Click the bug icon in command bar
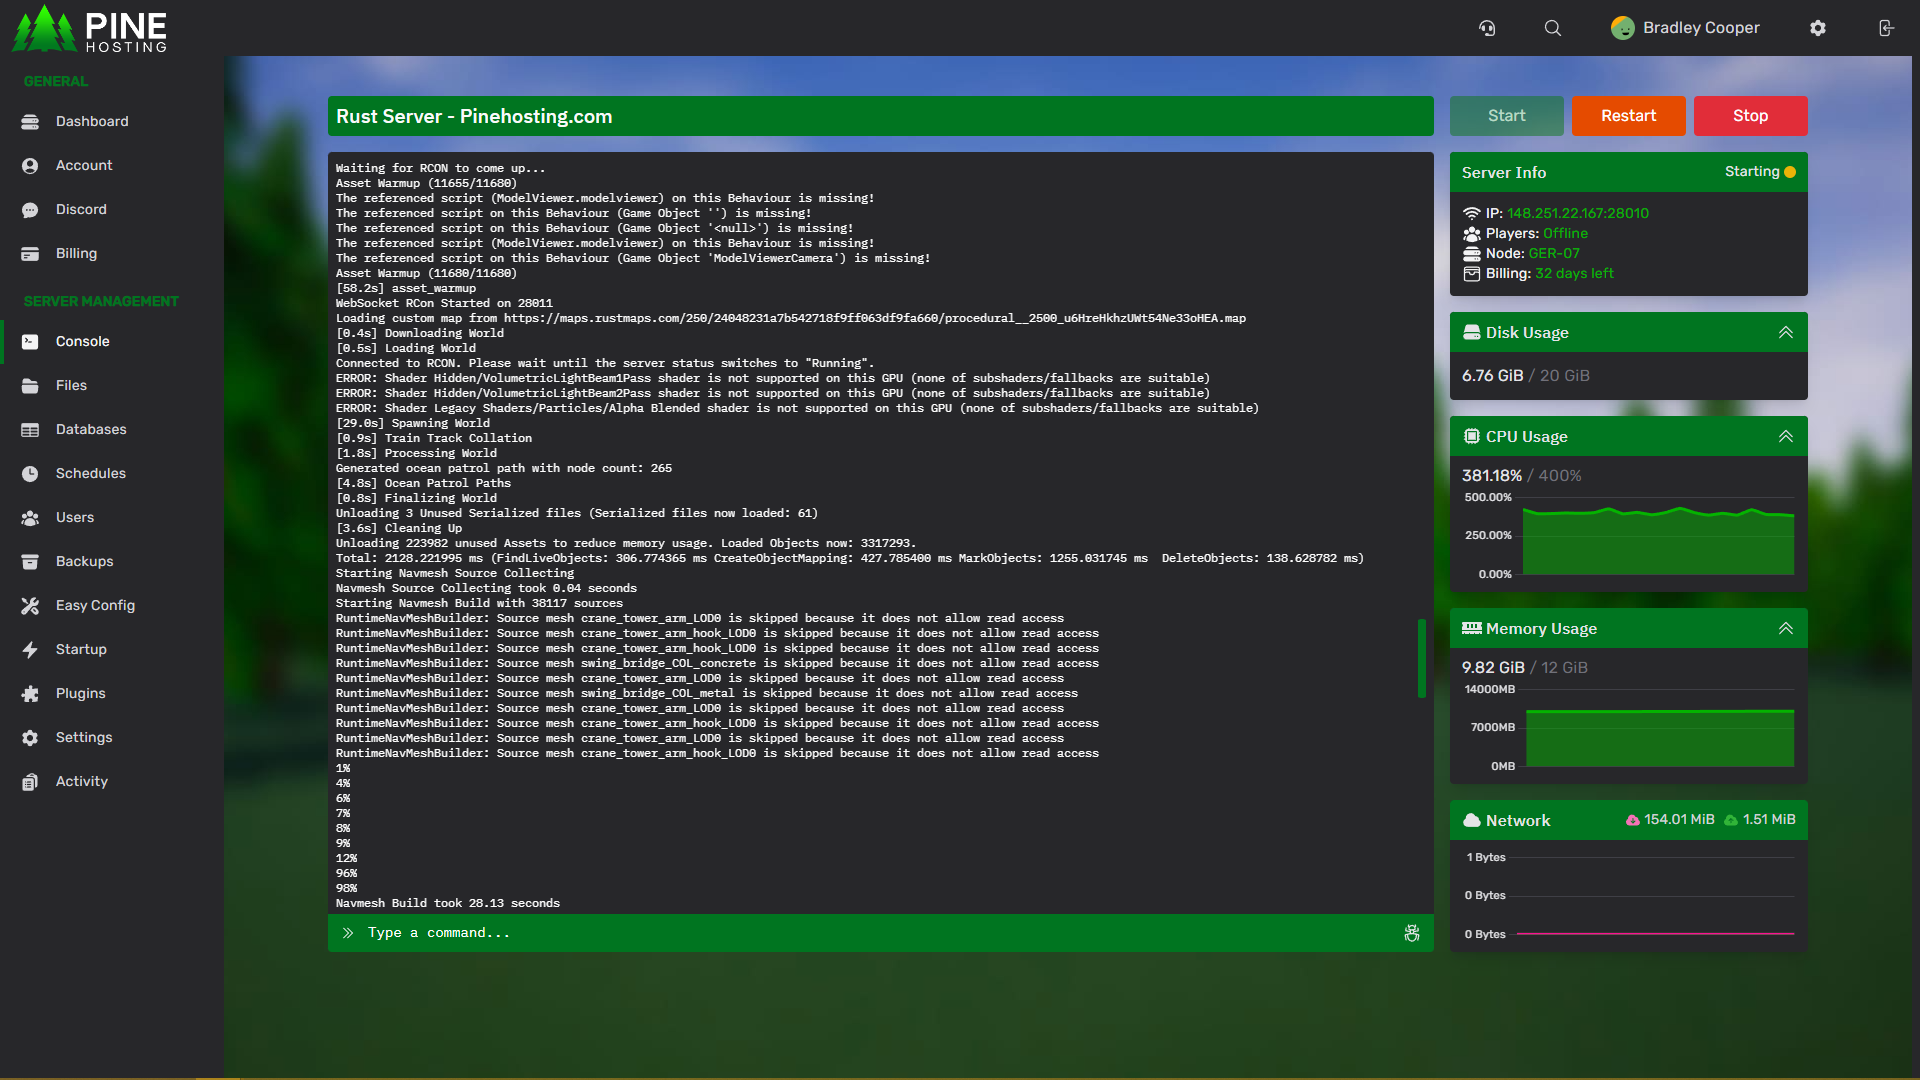1920x1080 pixels. pos(1411,933)
